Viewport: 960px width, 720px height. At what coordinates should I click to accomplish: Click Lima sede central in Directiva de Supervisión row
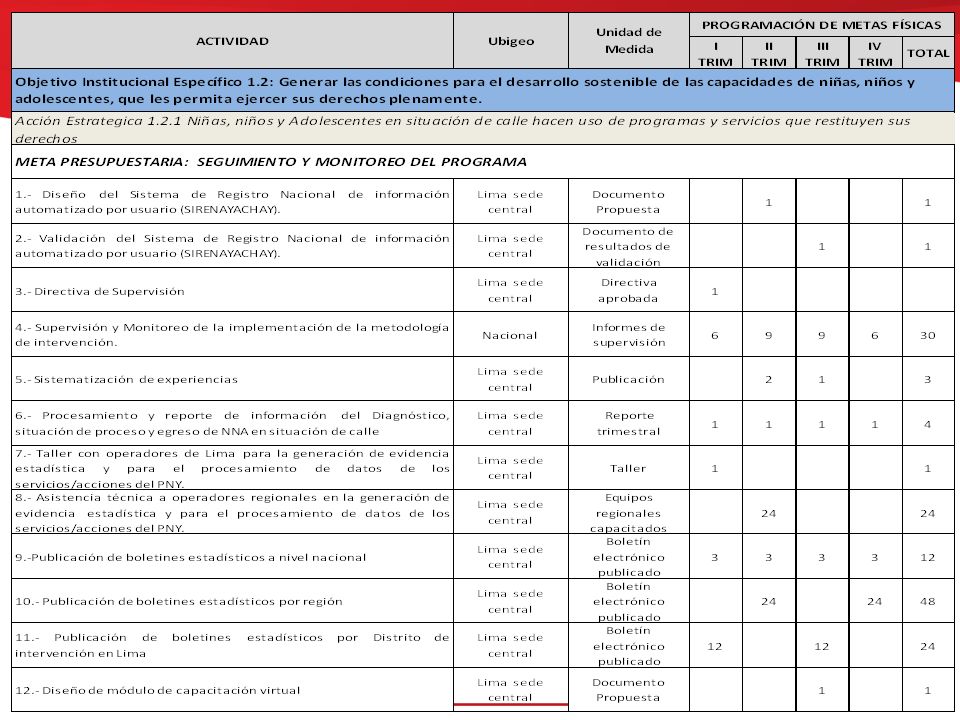tap(510, 290)
